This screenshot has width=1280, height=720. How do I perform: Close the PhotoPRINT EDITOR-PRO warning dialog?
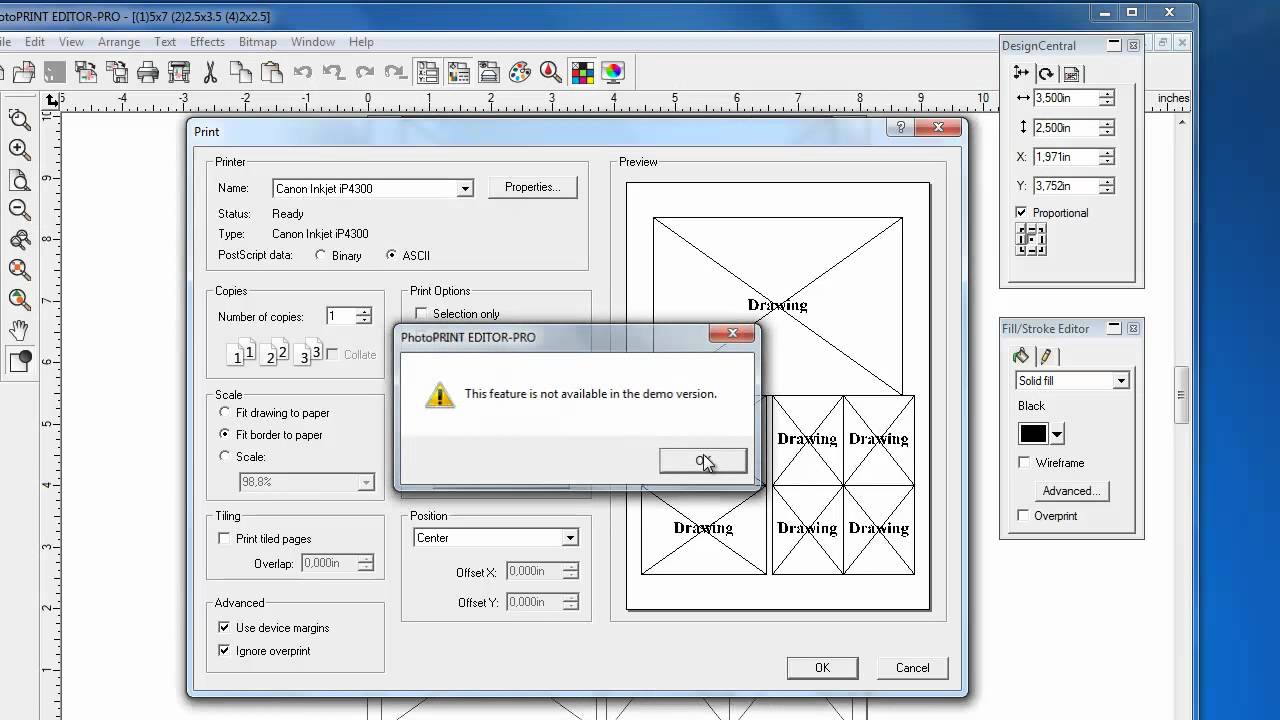(x=733, y=333)
